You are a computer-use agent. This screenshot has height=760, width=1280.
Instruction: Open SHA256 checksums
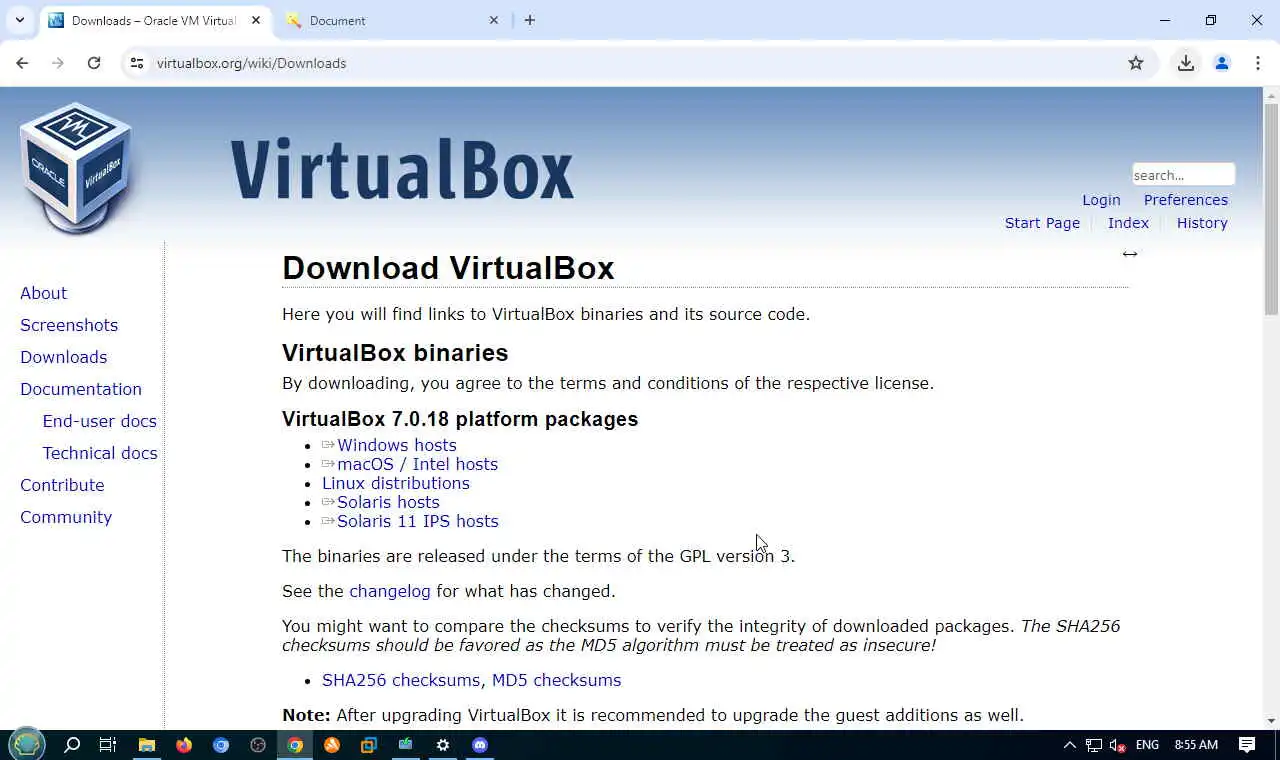click(401, 680)
